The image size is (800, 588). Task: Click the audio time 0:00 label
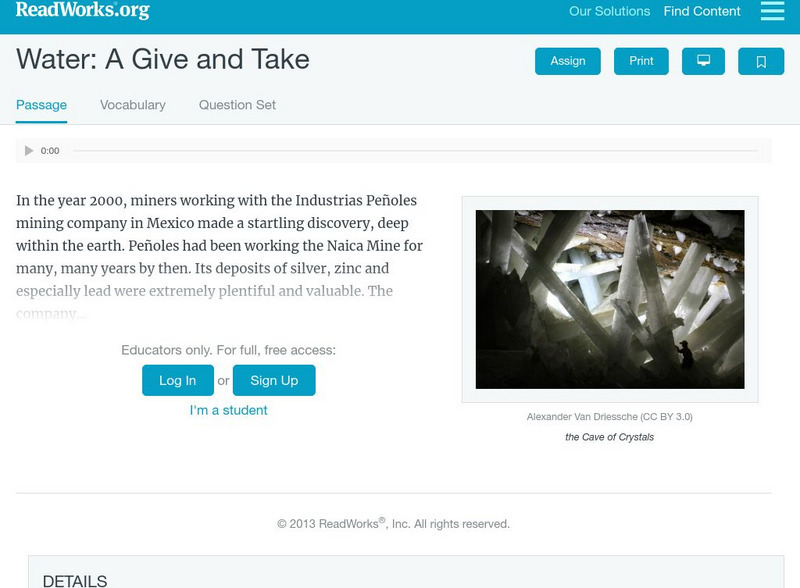(x=50, y=151)
